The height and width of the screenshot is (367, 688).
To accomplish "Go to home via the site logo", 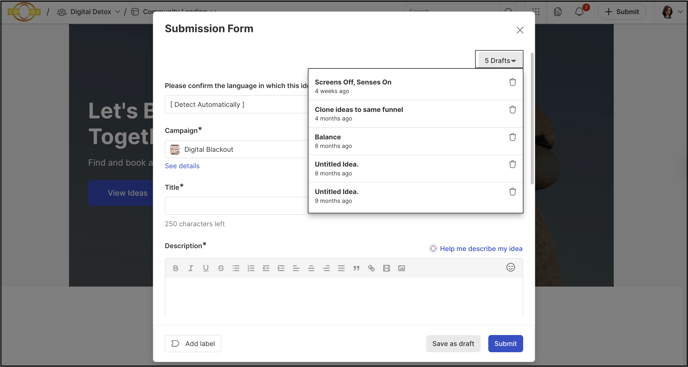I will pyautogui.click(x=24, y=11).
